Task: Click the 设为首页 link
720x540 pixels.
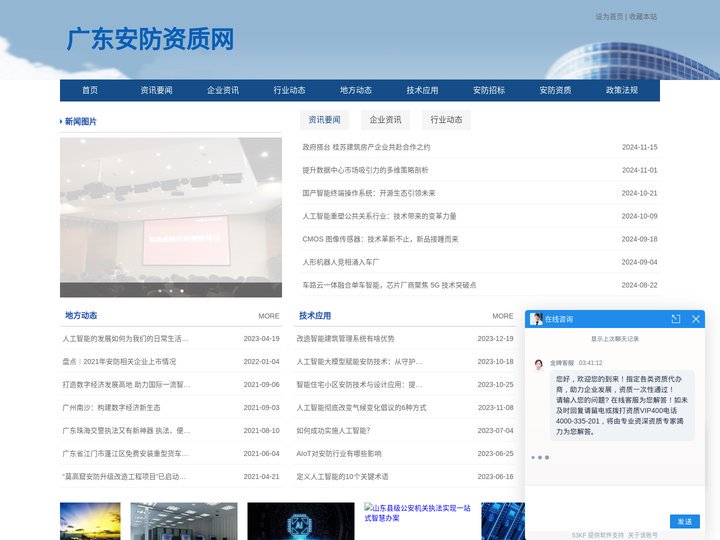Action: (x=609, y=17)
